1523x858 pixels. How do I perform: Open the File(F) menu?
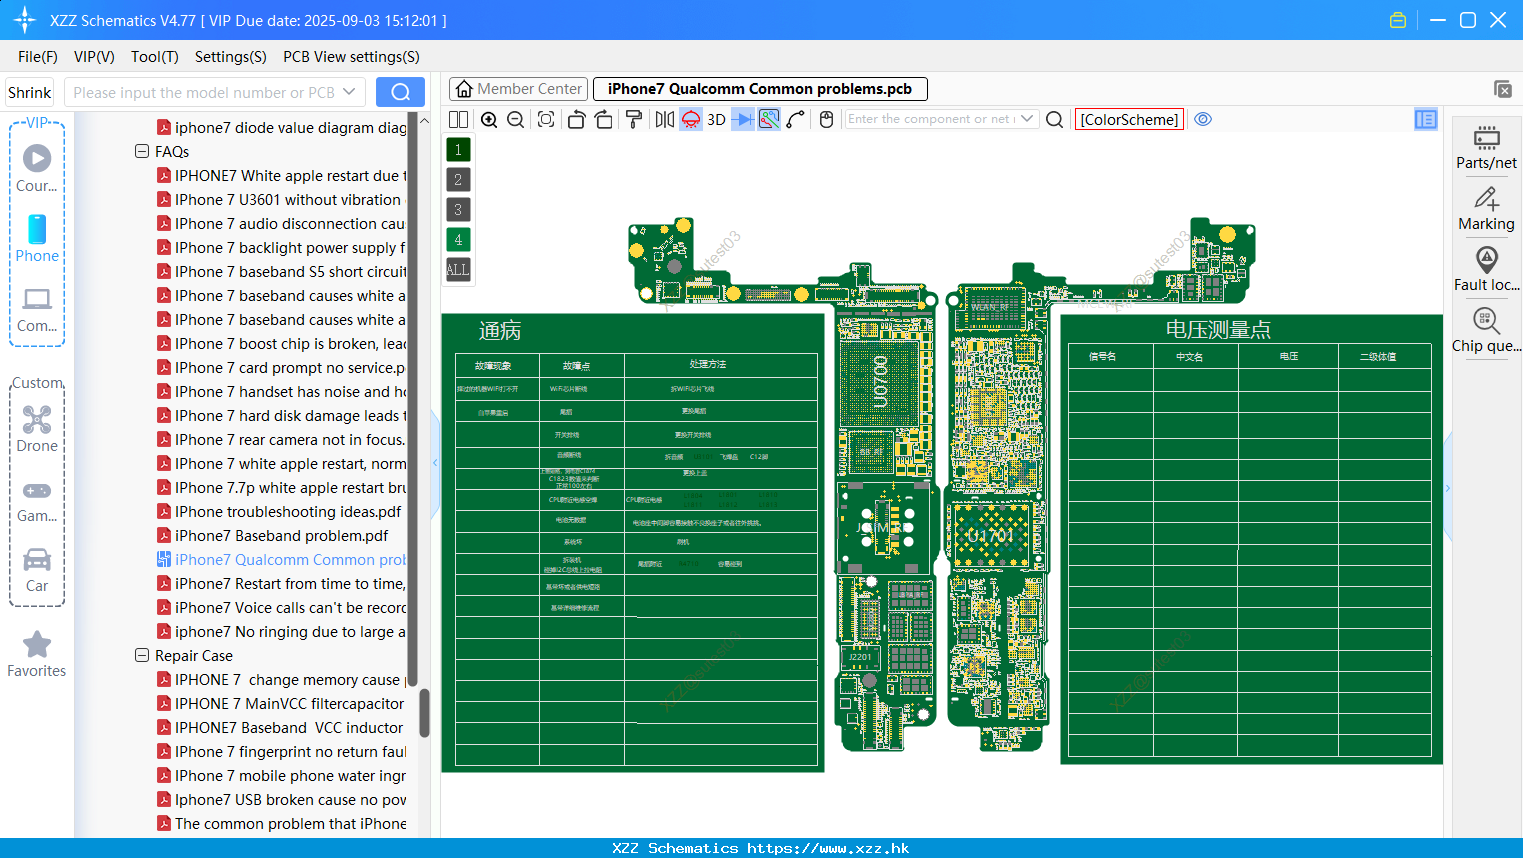(38, 57)
